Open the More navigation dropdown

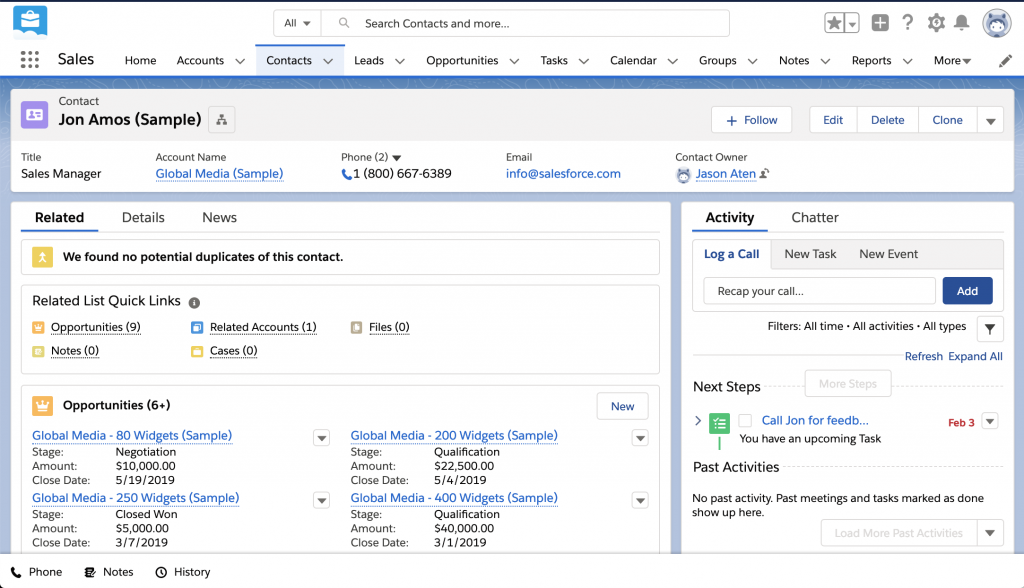[952, 60]
